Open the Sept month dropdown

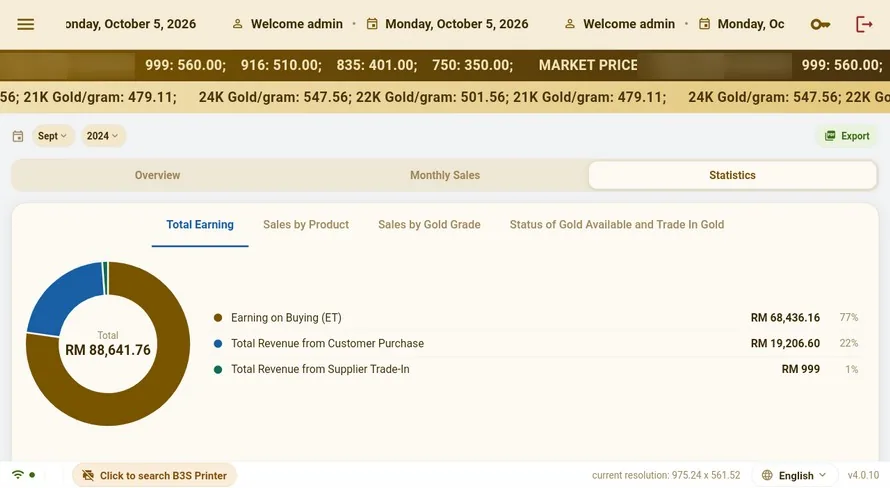point(52,136)
